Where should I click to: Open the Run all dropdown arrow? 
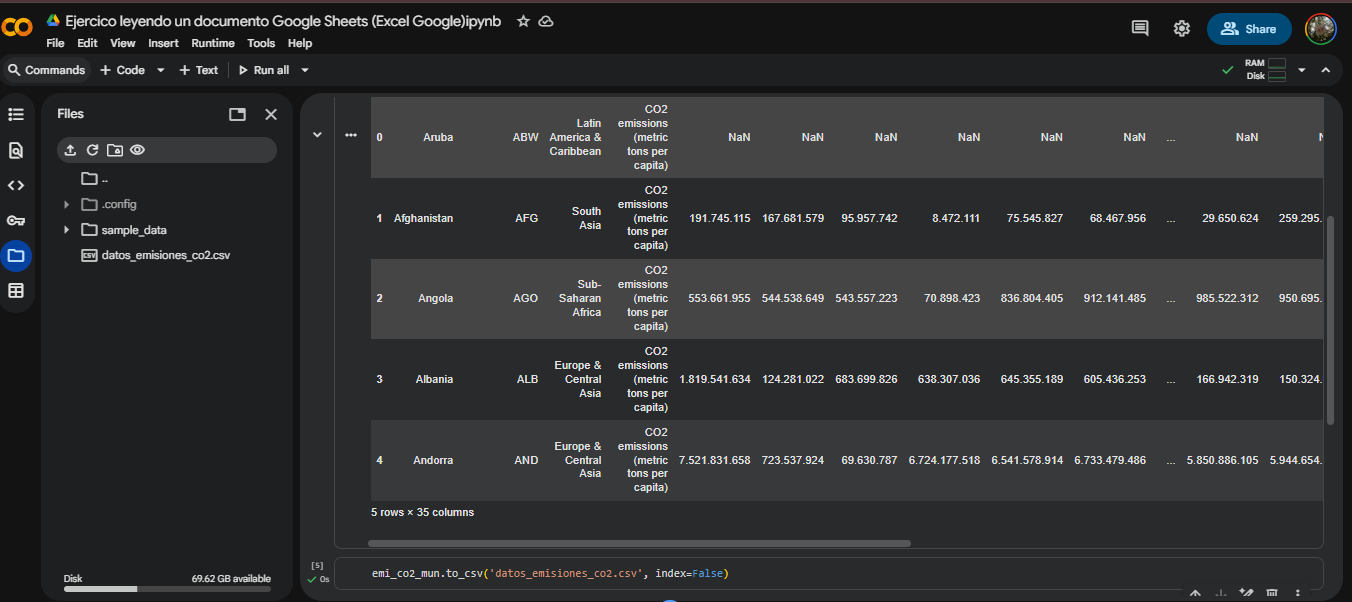point(305,70)
